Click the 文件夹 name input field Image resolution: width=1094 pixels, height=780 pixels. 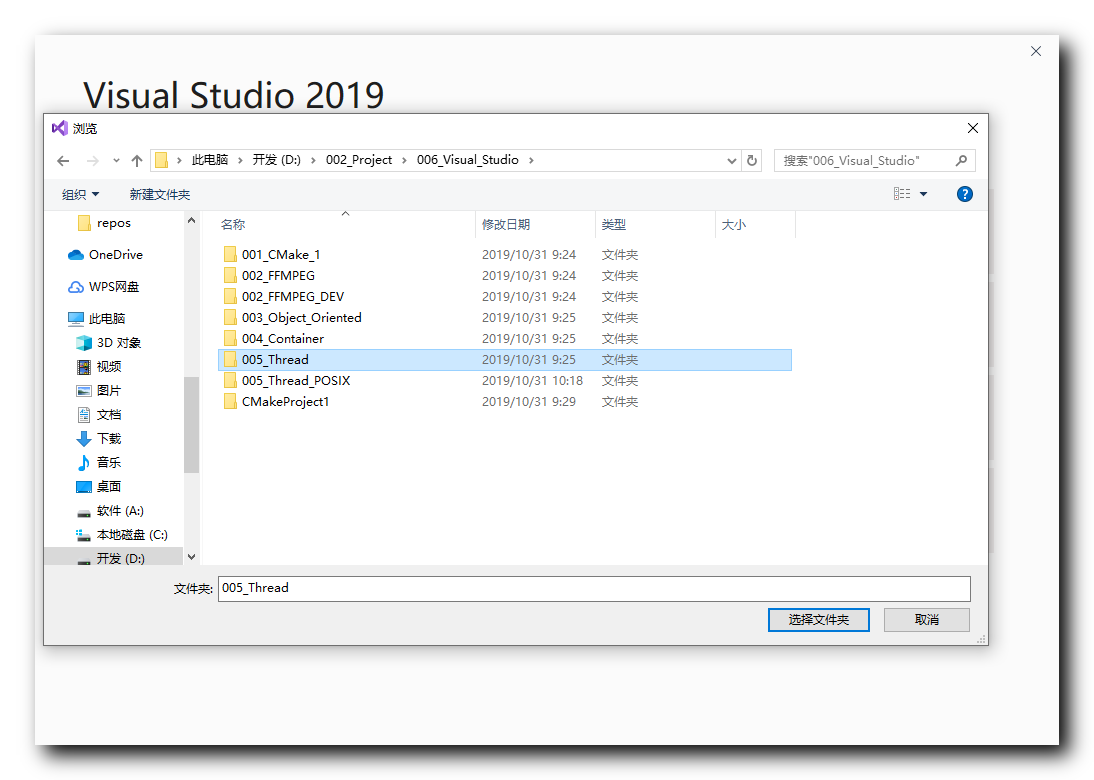click(594, 589)
